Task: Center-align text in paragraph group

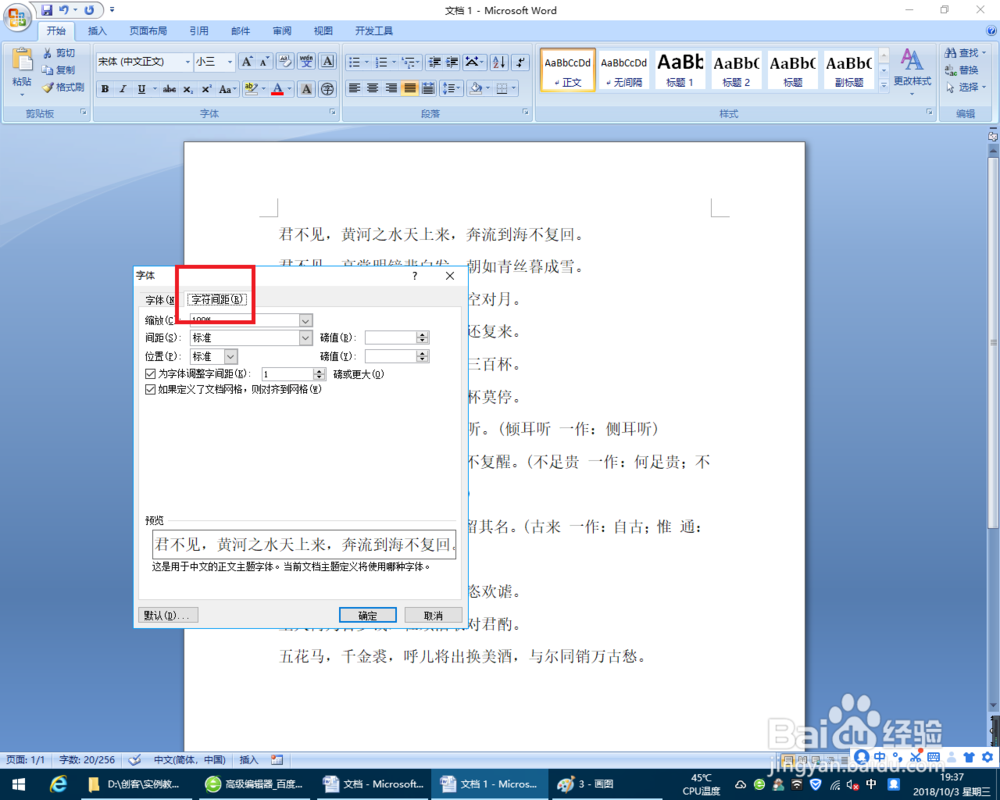Action: point(373,88)
